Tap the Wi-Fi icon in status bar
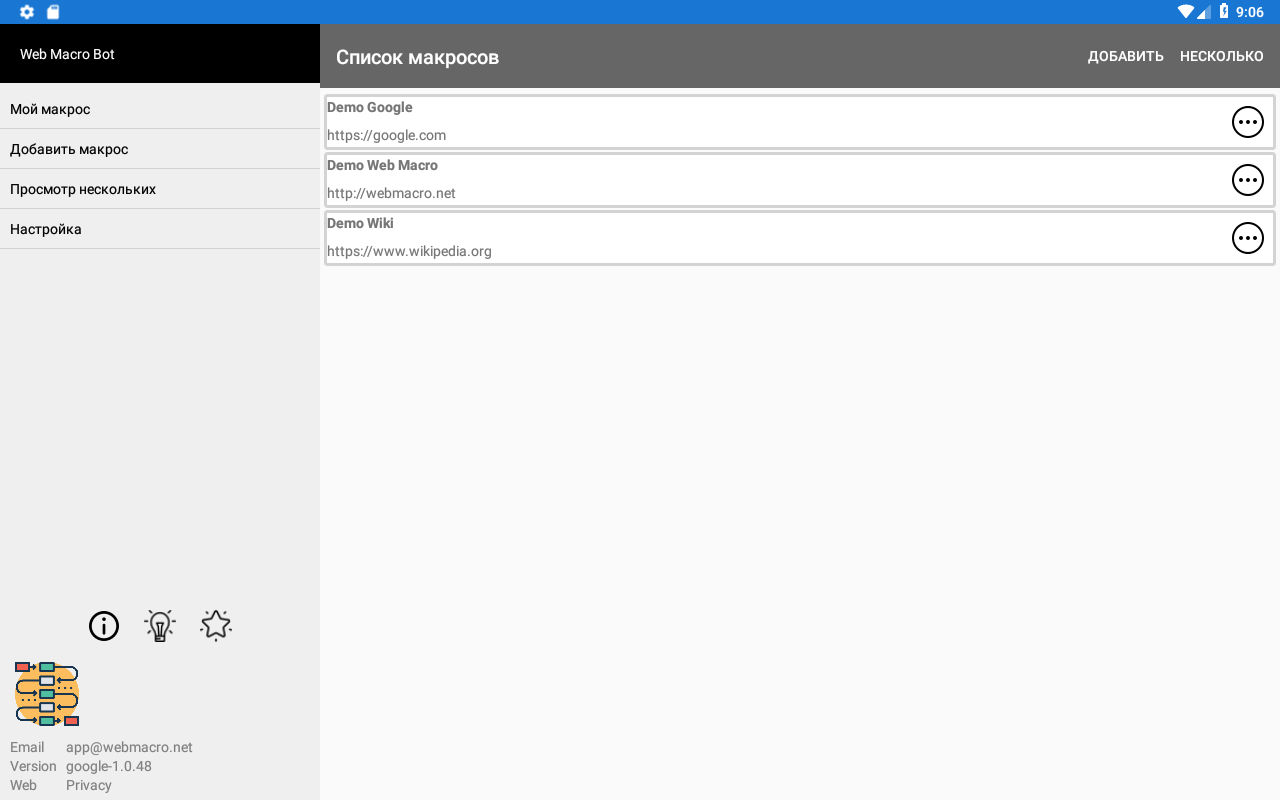The image size is (1280, 800). (1186, 12)
